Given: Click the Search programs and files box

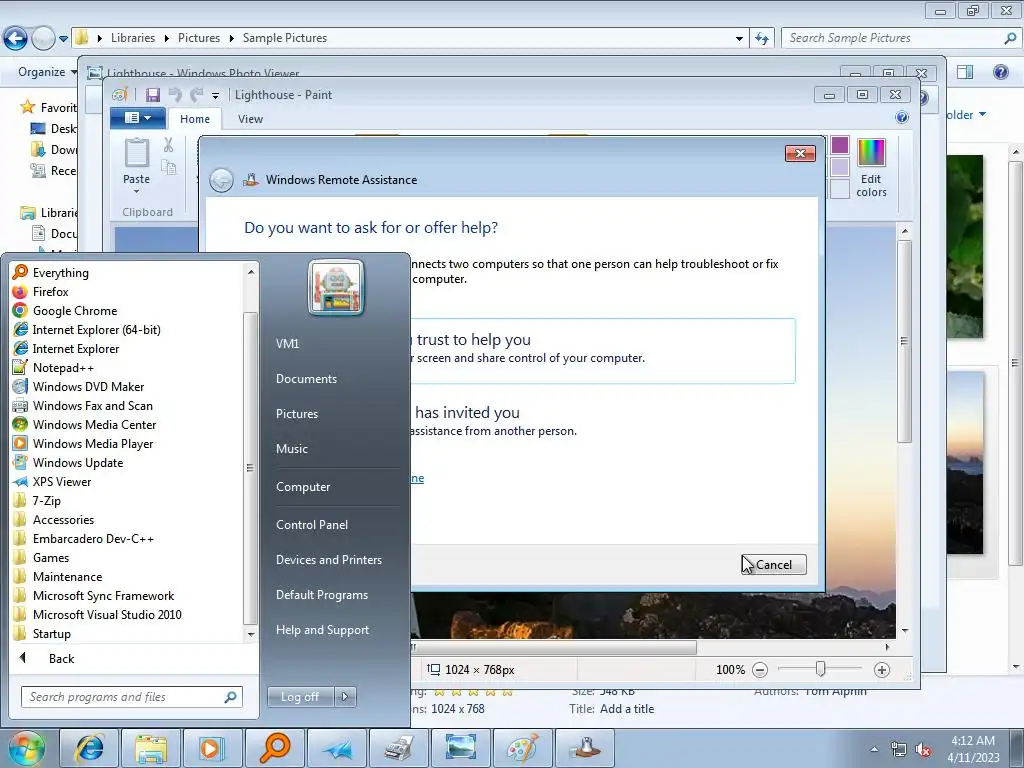Looking at the screenshot, I should pyautogui.click(x=132, y=697).
